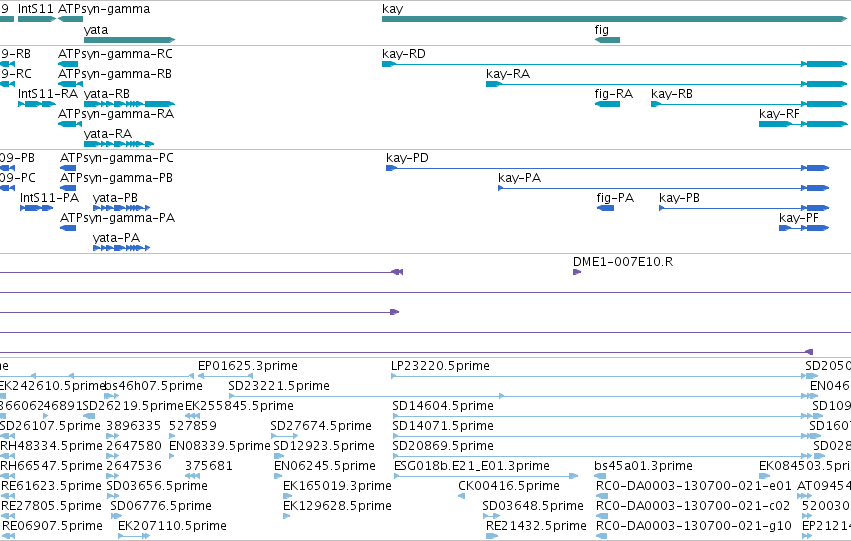Click transcript kay-RB
Viewport: 851px width, 541px height.
click(749, 104)
